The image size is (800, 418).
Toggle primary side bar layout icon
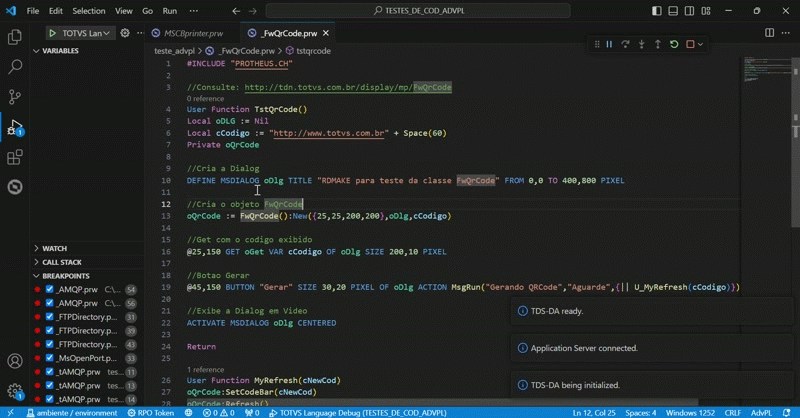click(657, 11)
